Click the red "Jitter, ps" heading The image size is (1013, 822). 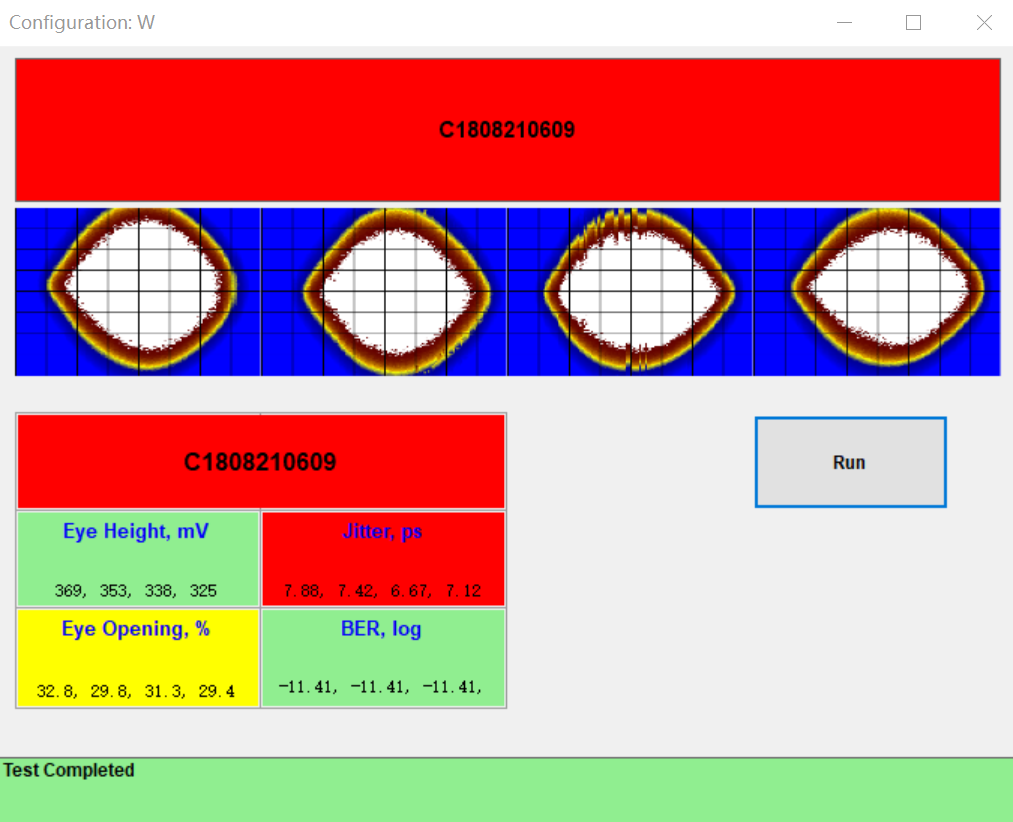point(382,532)
